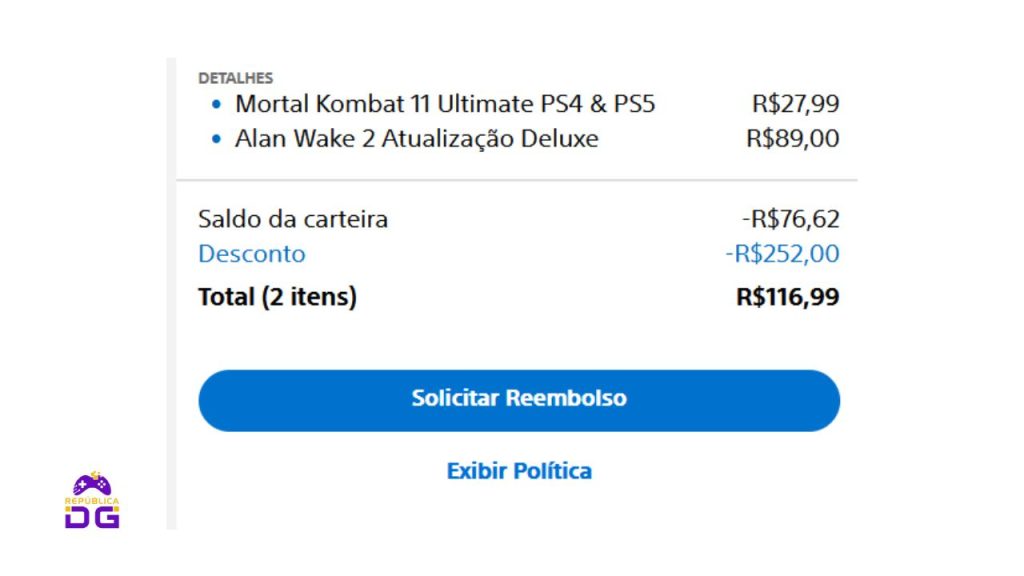
Task: Click the Saldo da carteira row
Action: pyautogui.click(x=519, y=219)
